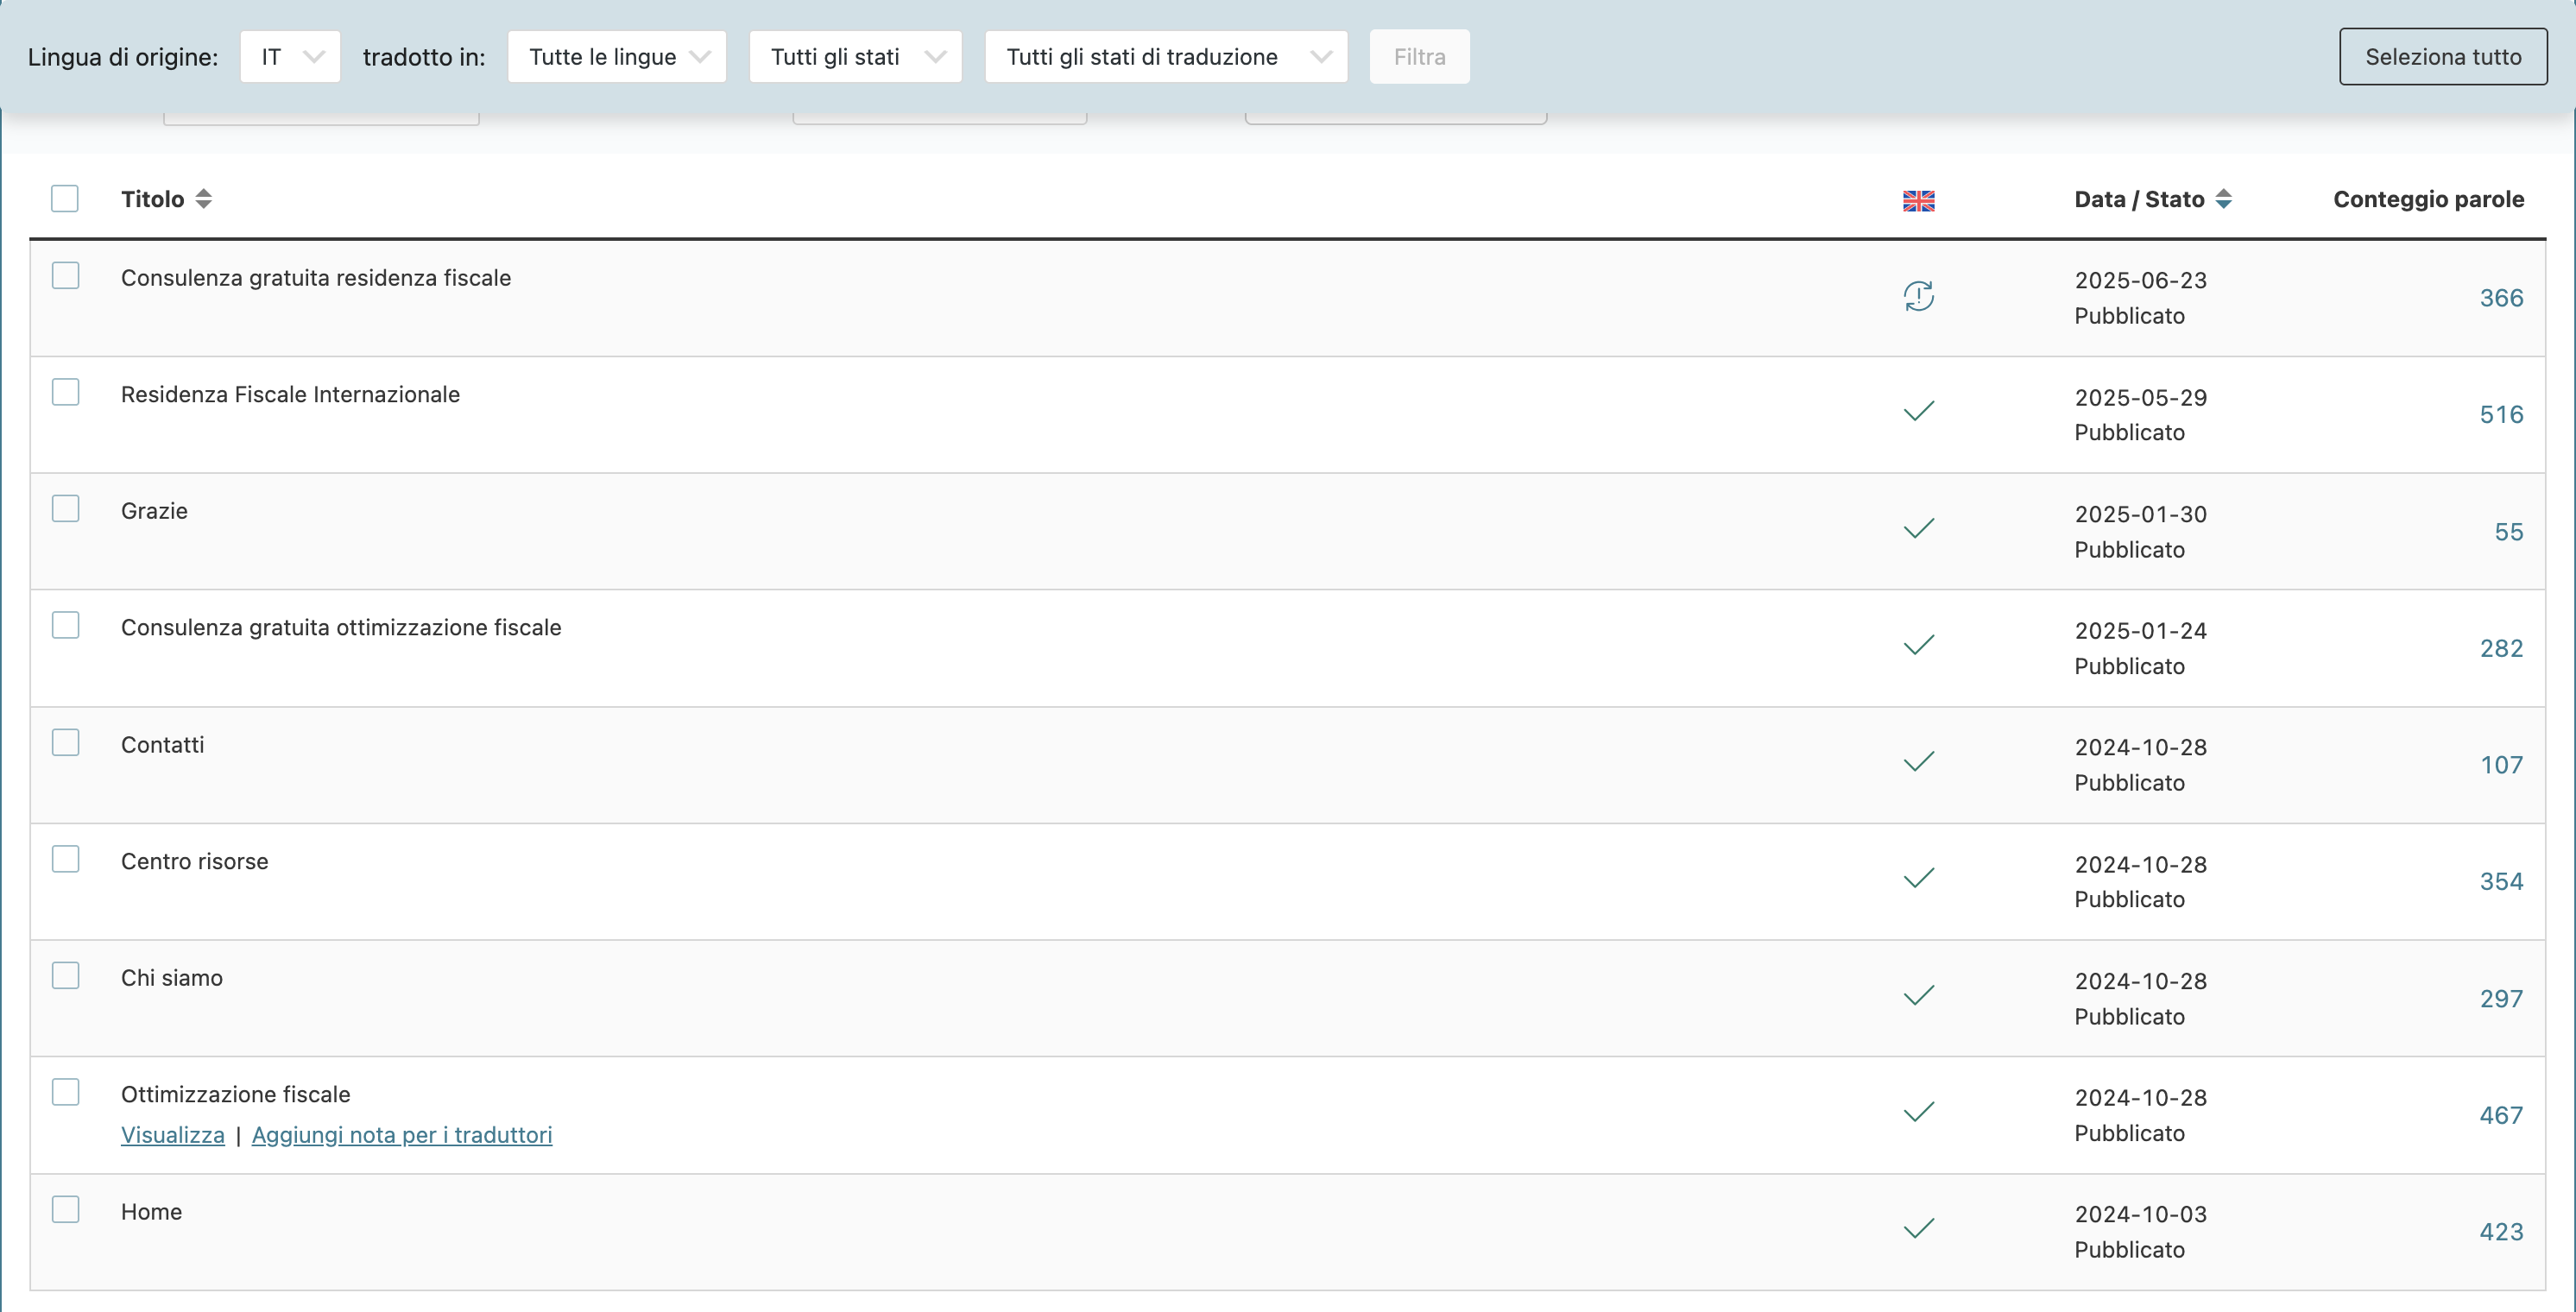The height and width of the screenshot is (1312, 2576).
Task: Click translation checkmark in Contatti row
Action: (1918, 762)
